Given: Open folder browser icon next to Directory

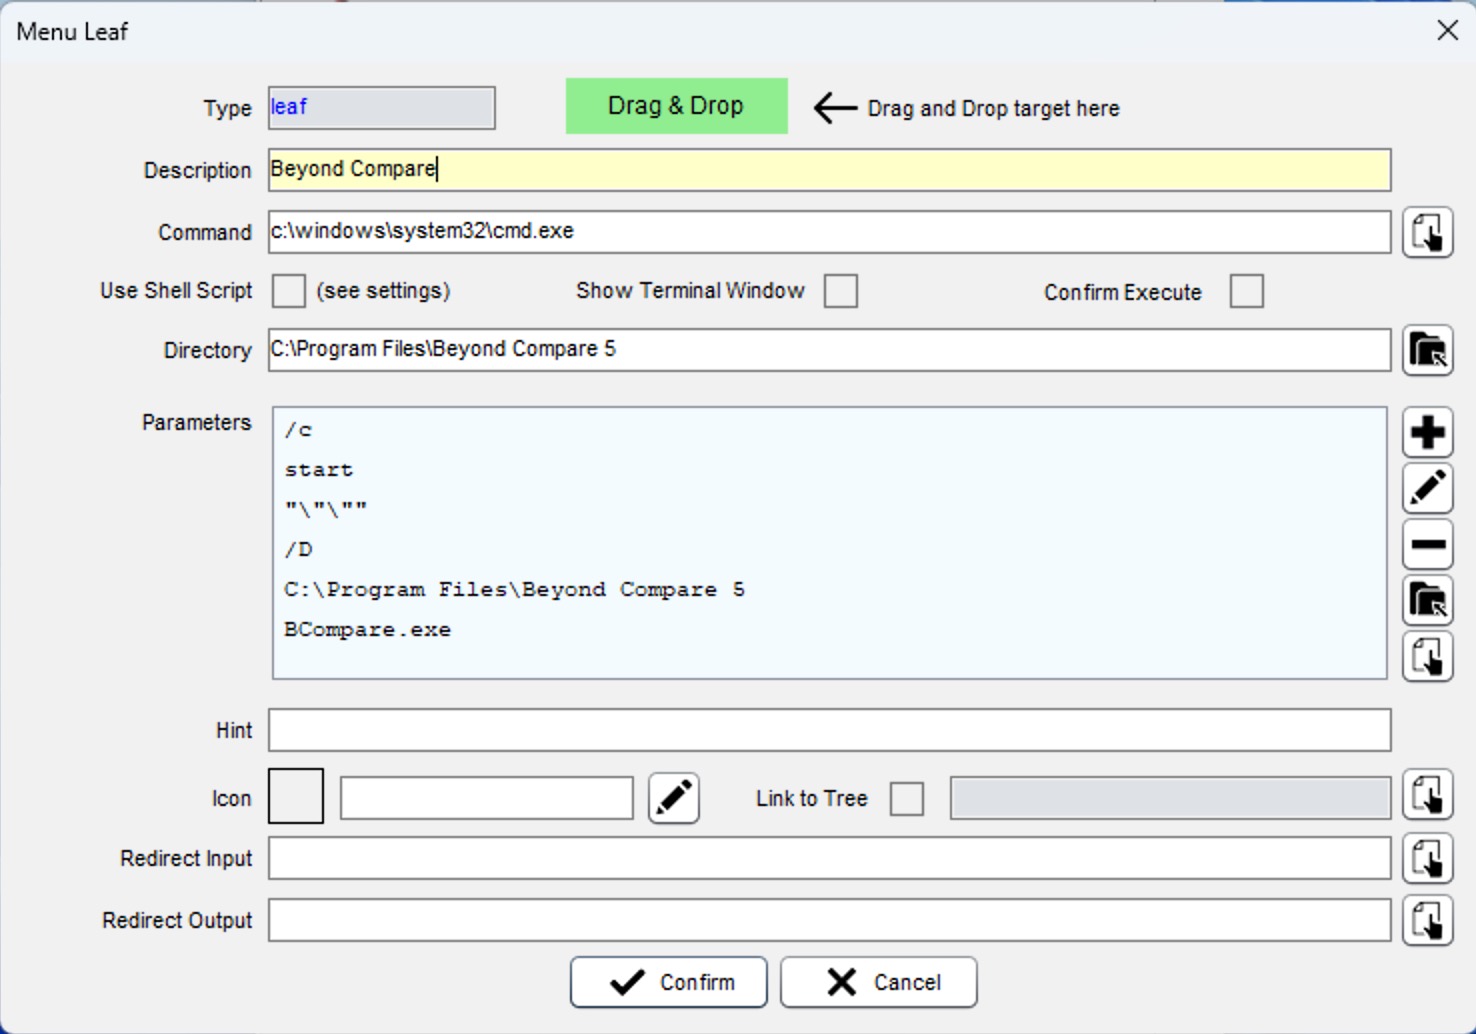Looking at the screenshot, I should click(x=1427, y=351).
